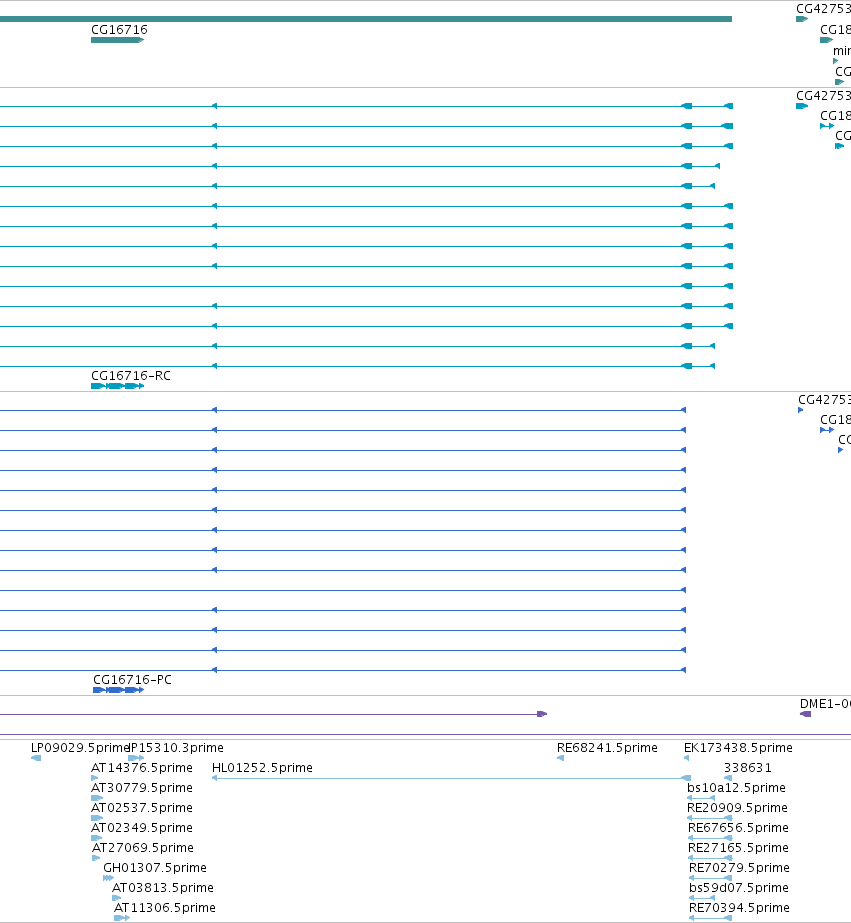Click the LP09029.5prime EST label
Viewport: 851px width, 923px height.
point(79,748)
